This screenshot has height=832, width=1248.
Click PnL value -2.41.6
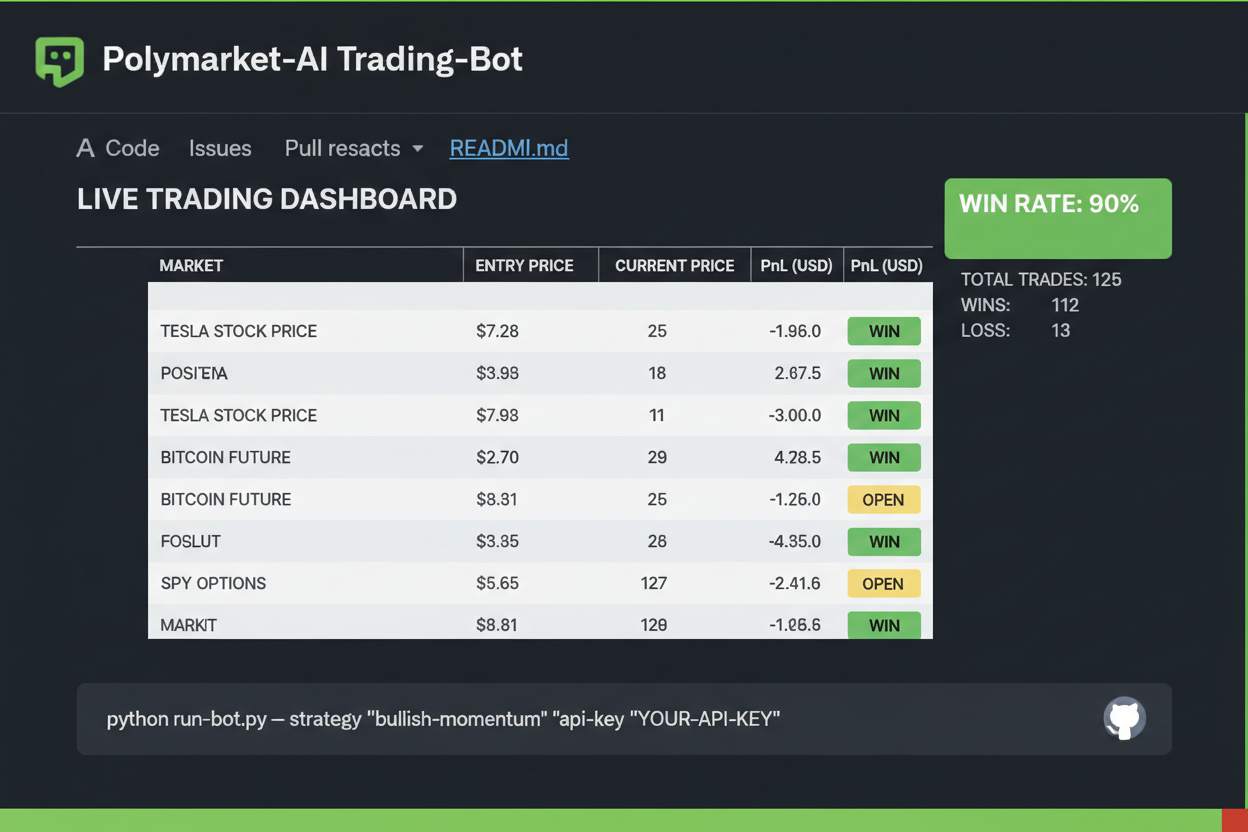pos(795,583)
